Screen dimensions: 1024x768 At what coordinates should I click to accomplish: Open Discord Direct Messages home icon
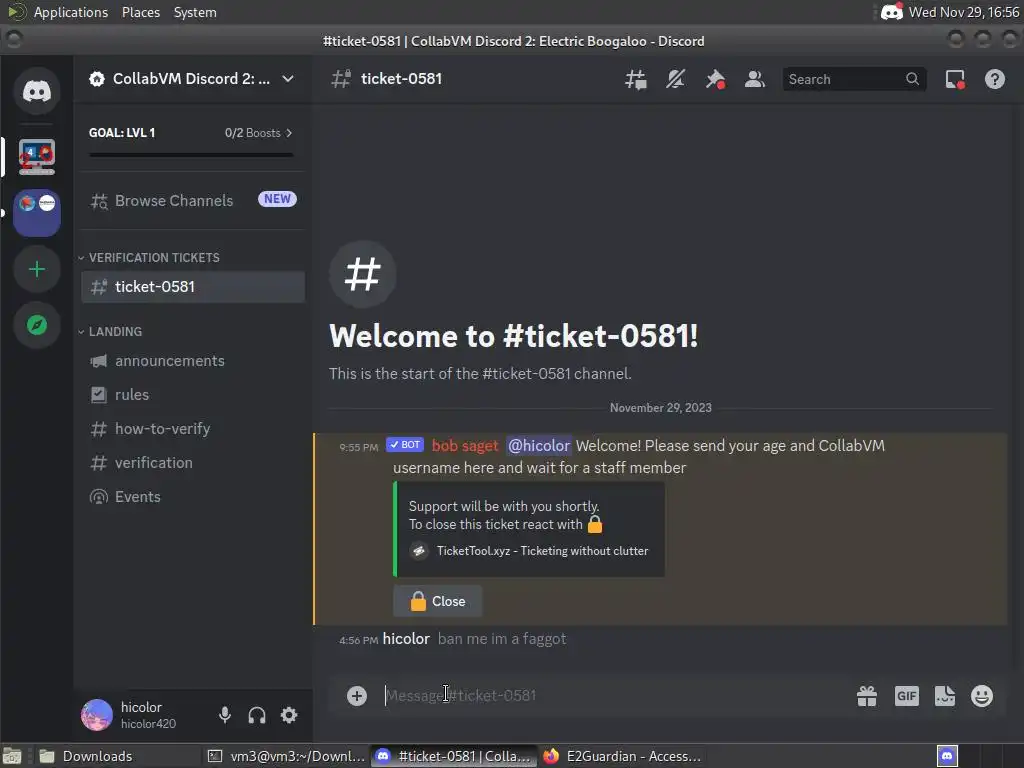click(x=37, y=91)
